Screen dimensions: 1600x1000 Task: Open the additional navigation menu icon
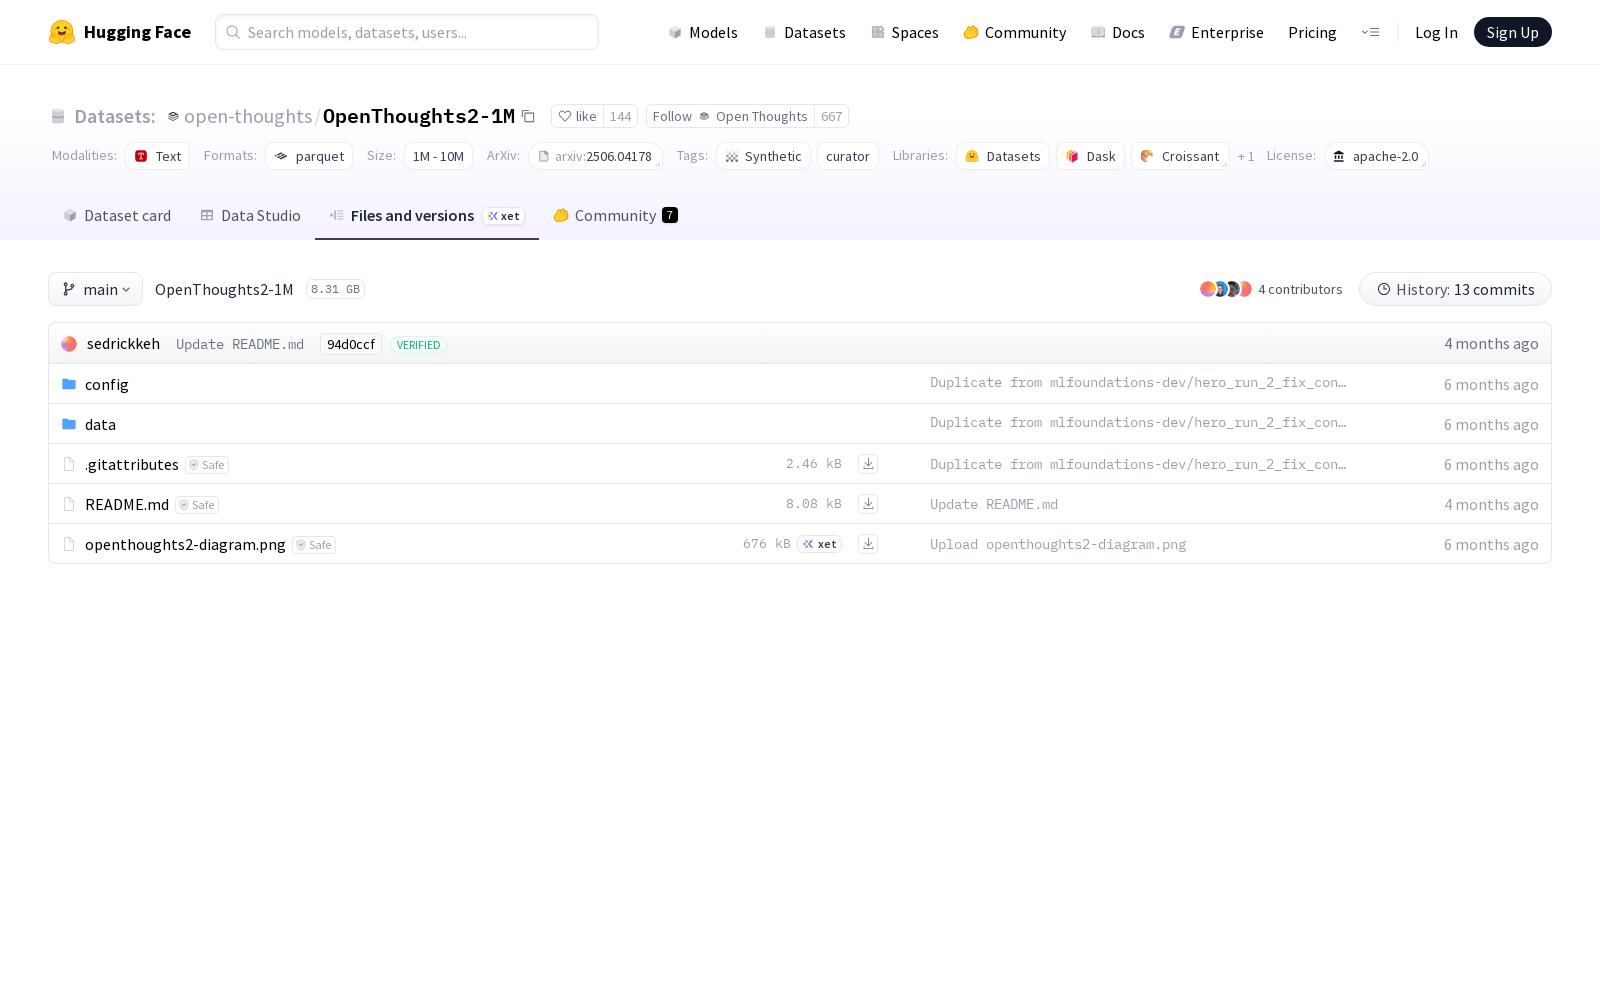pyautogui.click(x=1370, y=32)
